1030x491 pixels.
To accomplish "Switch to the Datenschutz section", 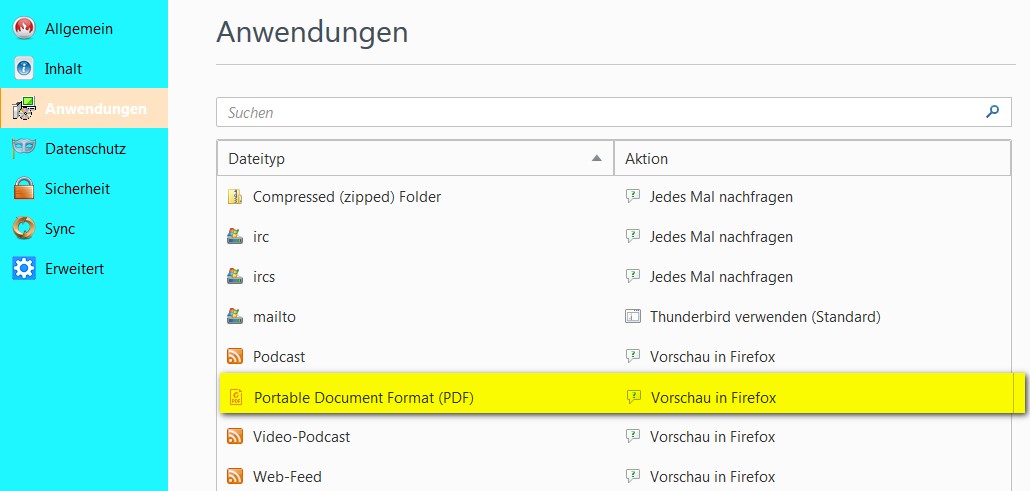I will pyautogui.click(x=85, y=149).
